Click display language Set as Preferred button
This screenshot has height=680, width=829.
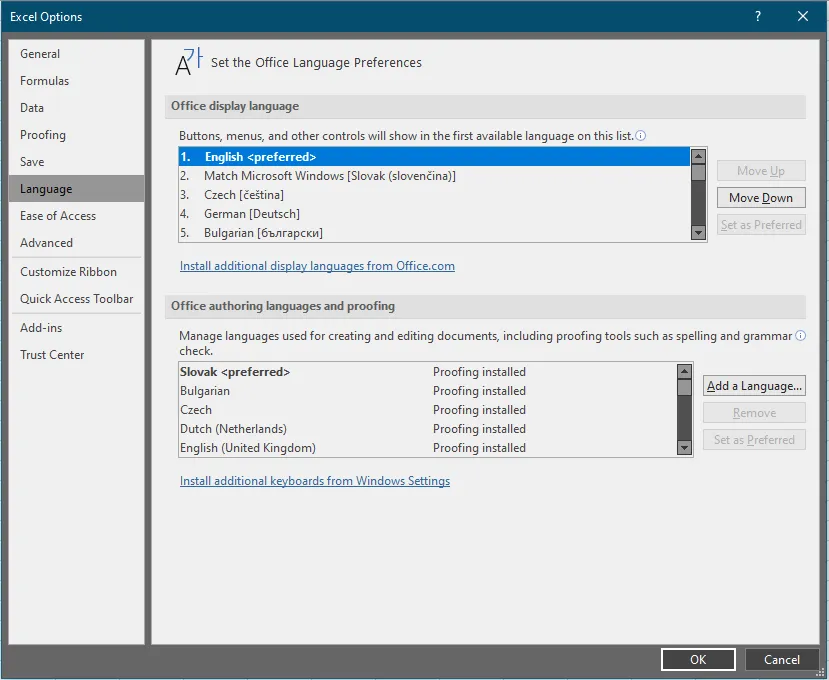(761, 225)
